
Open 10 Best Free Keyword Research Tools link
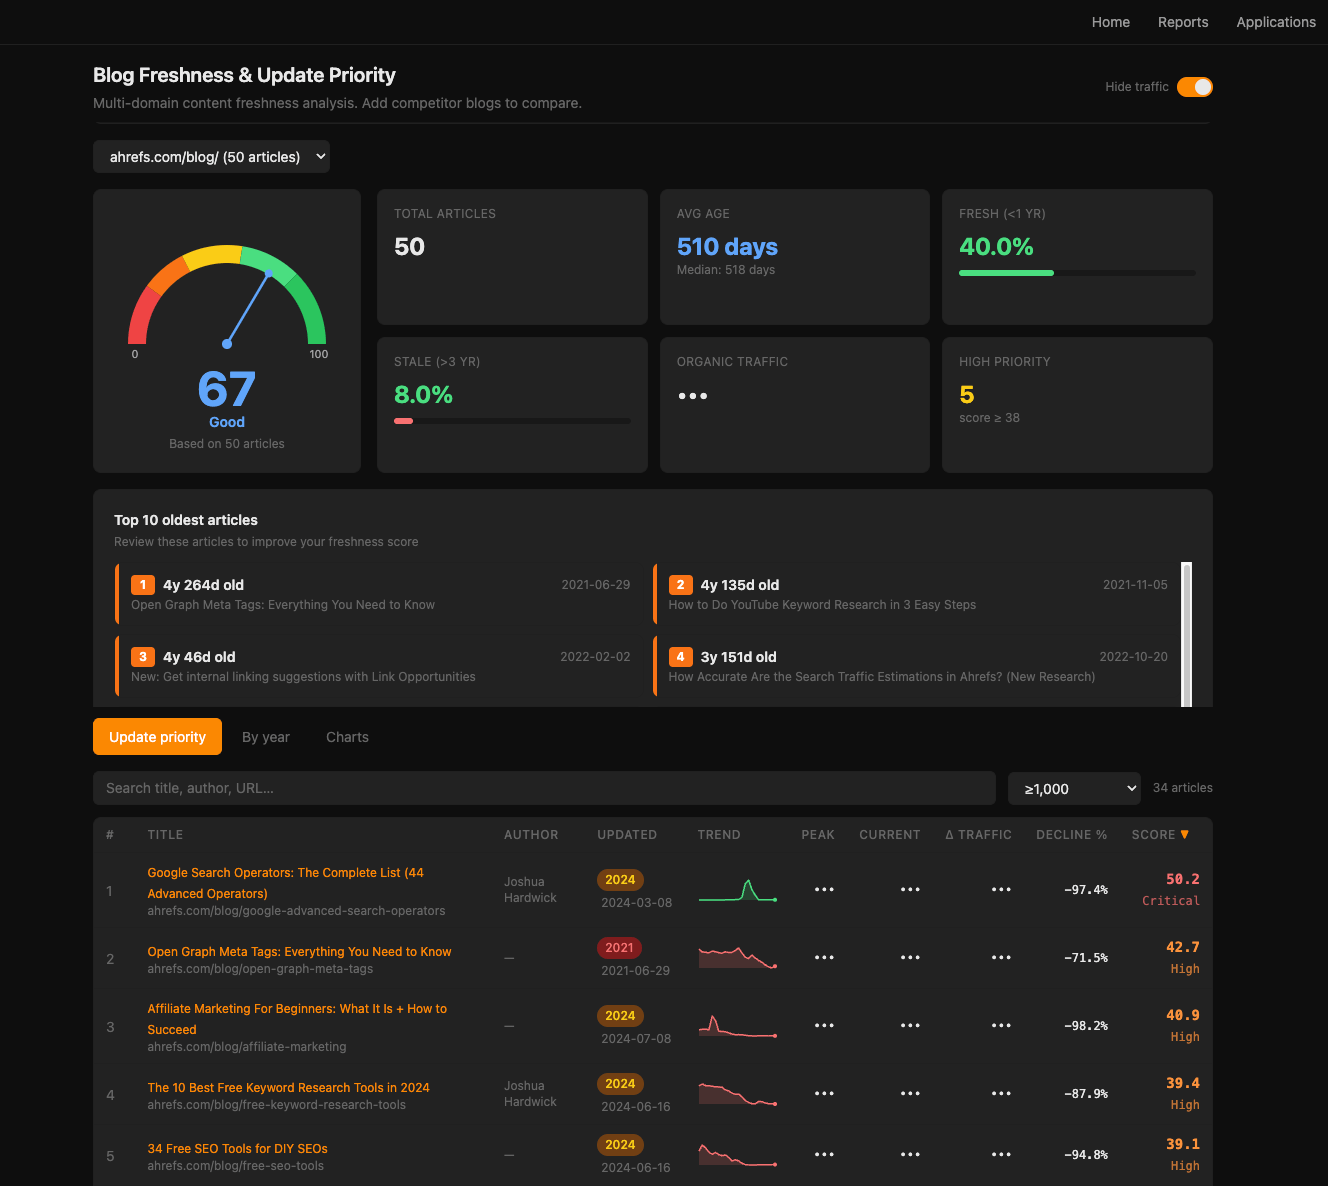coord(288,1087)
